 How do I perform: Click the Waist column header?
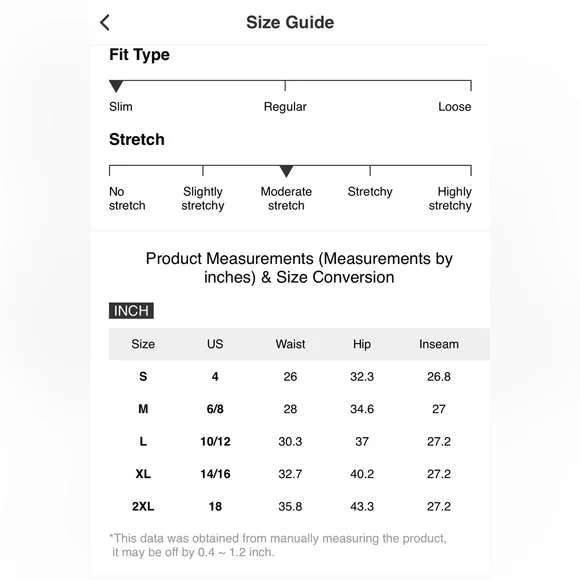[x=290, y=344]
